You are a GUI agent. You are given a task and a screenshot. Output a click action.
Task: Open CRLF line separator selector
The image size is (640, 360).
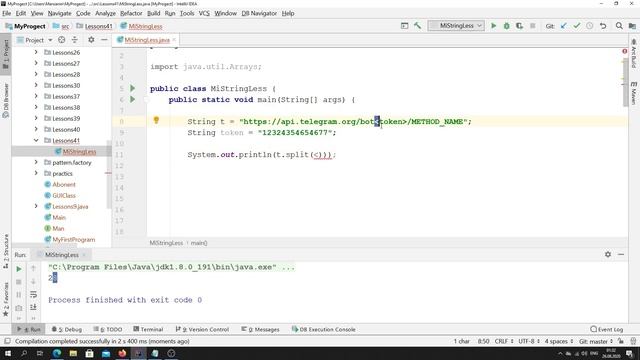pos(504,341)
